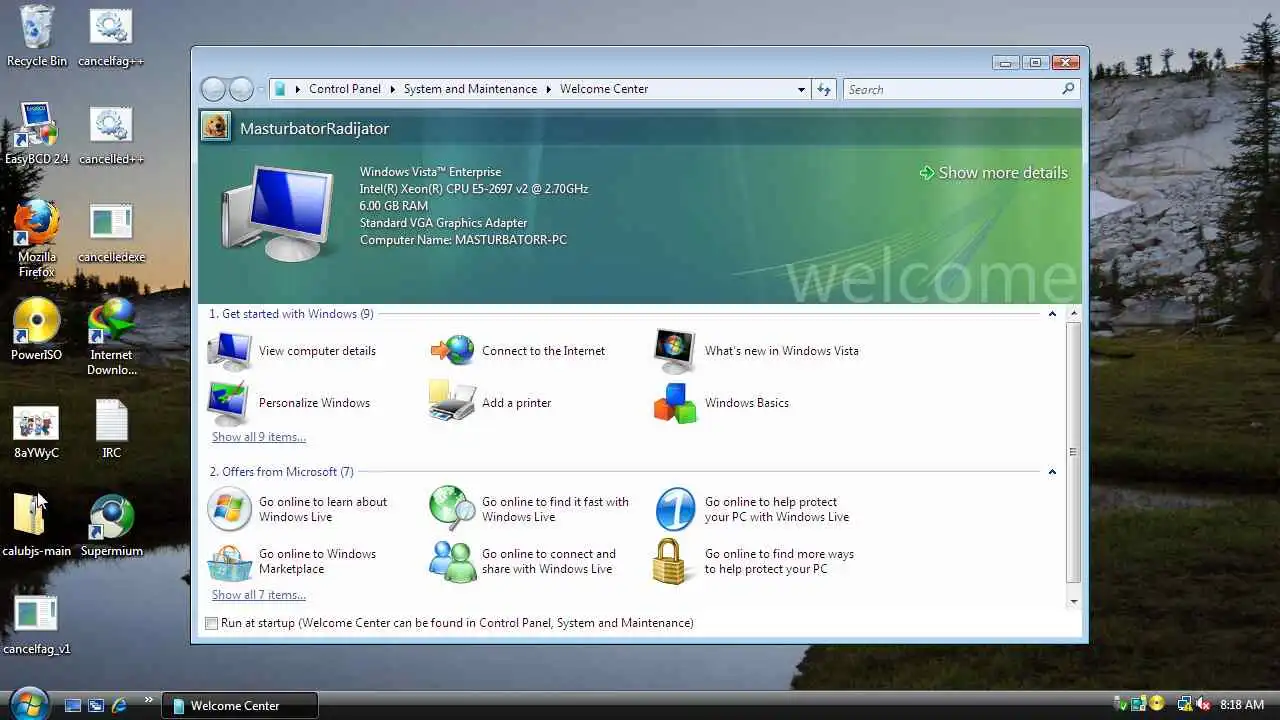Click the Windows Start orb
This screenshot has height=720, width=1280.
pos(28,703)
